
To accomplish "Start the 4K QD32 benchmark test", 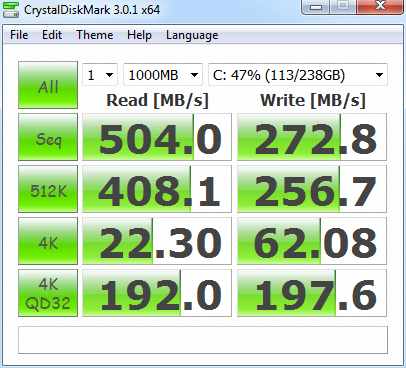I will pos(48,293).
